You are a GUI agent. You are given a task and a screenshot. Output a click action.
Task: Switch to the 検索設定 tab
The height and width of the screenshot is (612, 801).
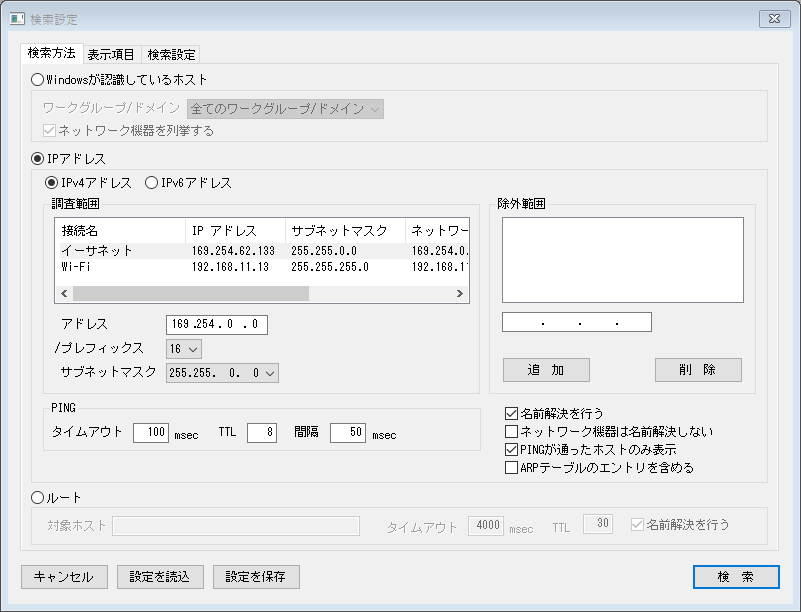click(x=170, y=54)
